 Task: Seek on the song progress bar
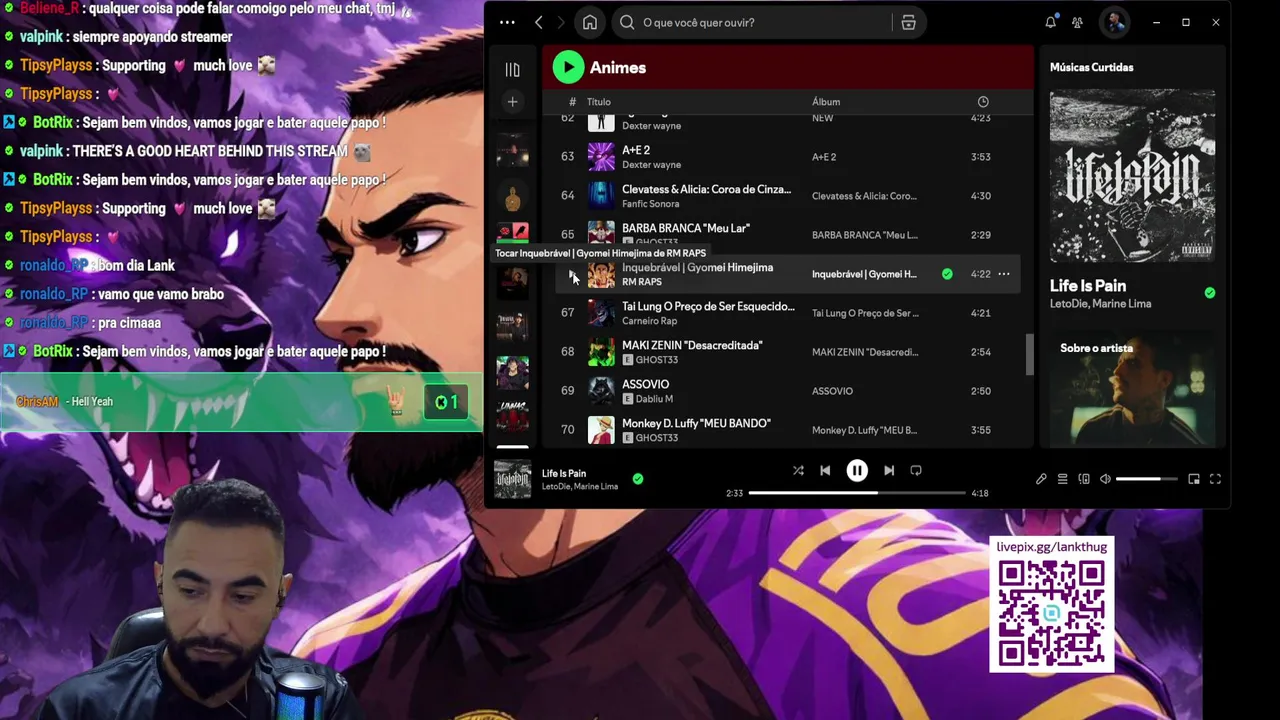click(x=857, y=493)
